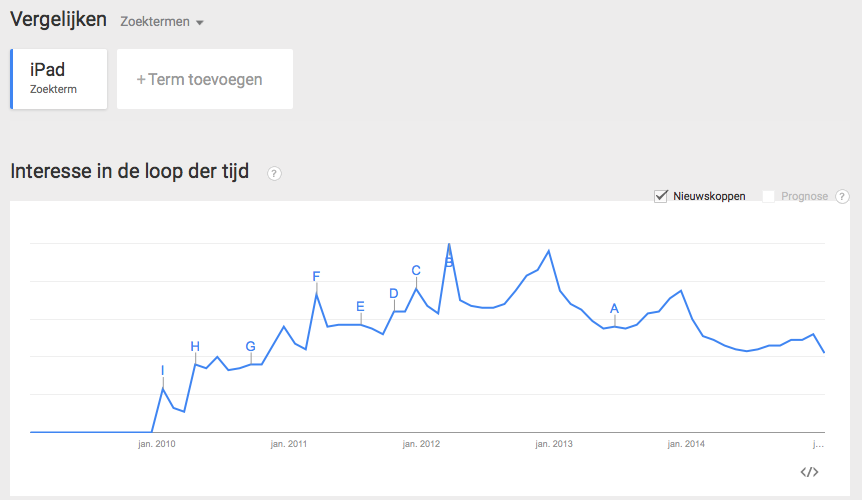This screenshot has width=862, height=500.
Task: Open the Zoektermen dropdown
Action: click(161, 22)
